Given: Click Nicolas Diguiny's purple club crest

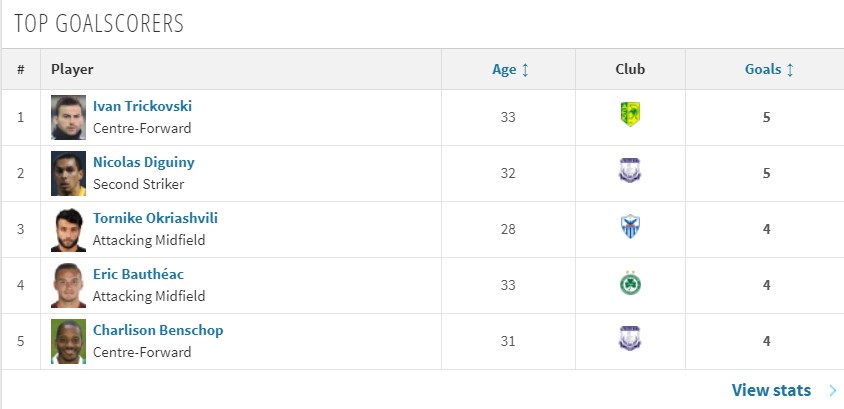Looking at the screenshot, I should point(630,171).
